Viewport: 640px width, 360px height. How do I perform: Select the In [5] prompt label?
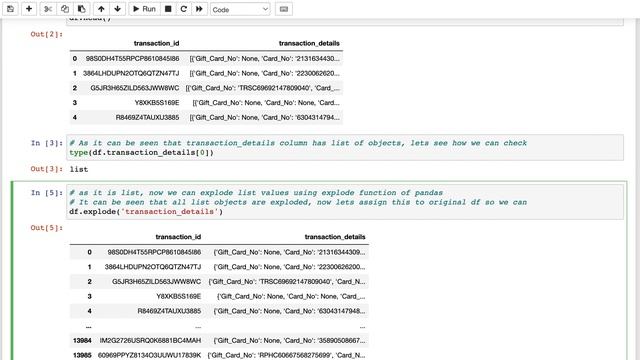tap(47, 192)
